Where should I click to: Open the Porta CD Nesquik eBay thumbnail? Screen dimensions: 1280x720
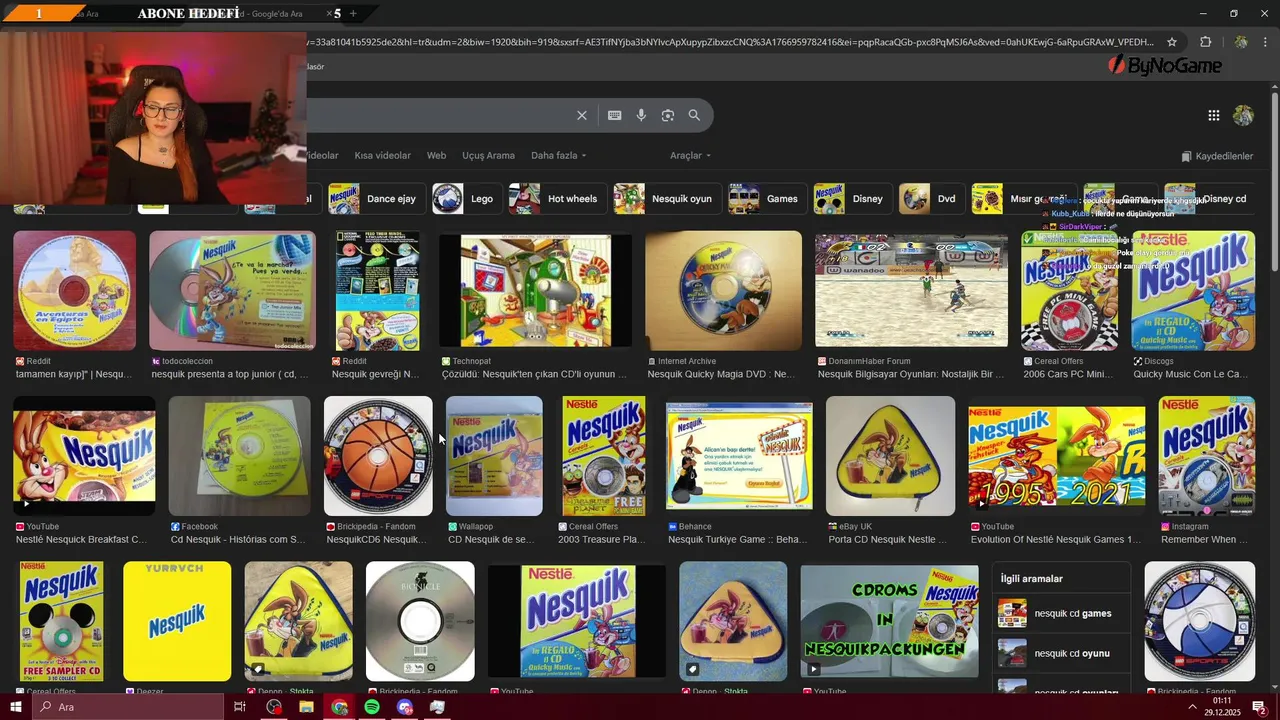coord(890,456)
